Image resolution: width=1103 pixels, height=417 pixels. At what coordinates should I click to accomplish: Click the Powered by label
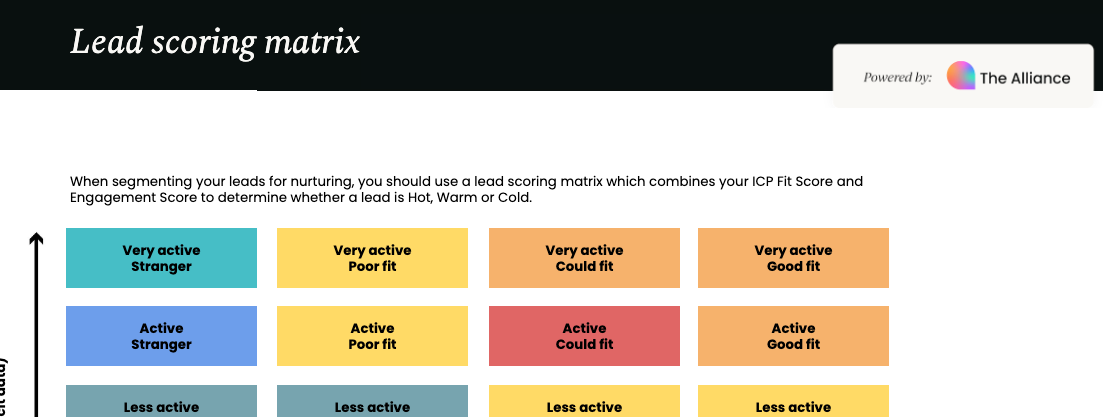pyautogui.click(x=898, y=77)
